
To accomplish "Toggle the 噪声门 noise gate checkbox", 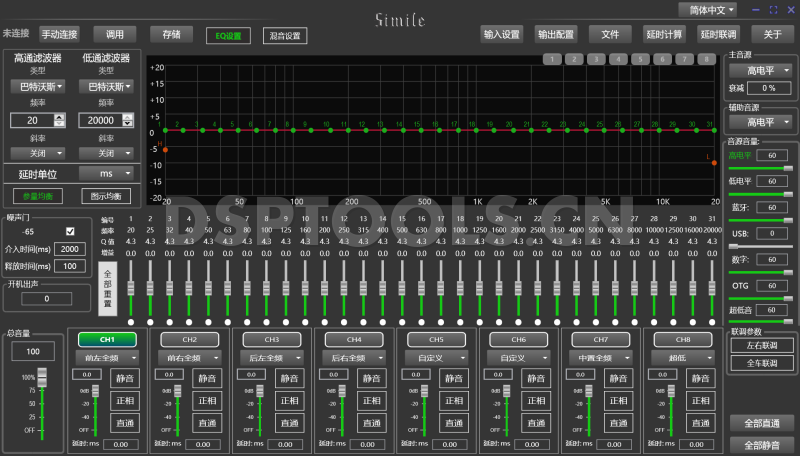I will click(x=70, y=232).
